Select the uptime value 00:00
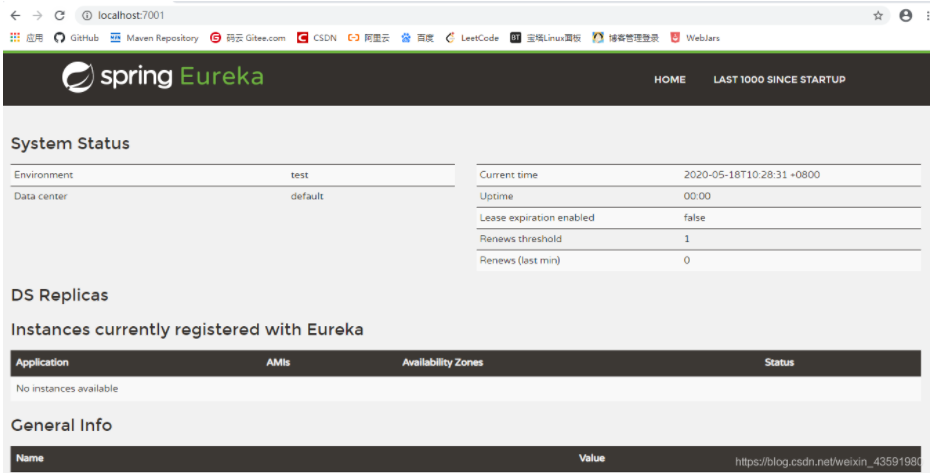 tap(697, 196)
